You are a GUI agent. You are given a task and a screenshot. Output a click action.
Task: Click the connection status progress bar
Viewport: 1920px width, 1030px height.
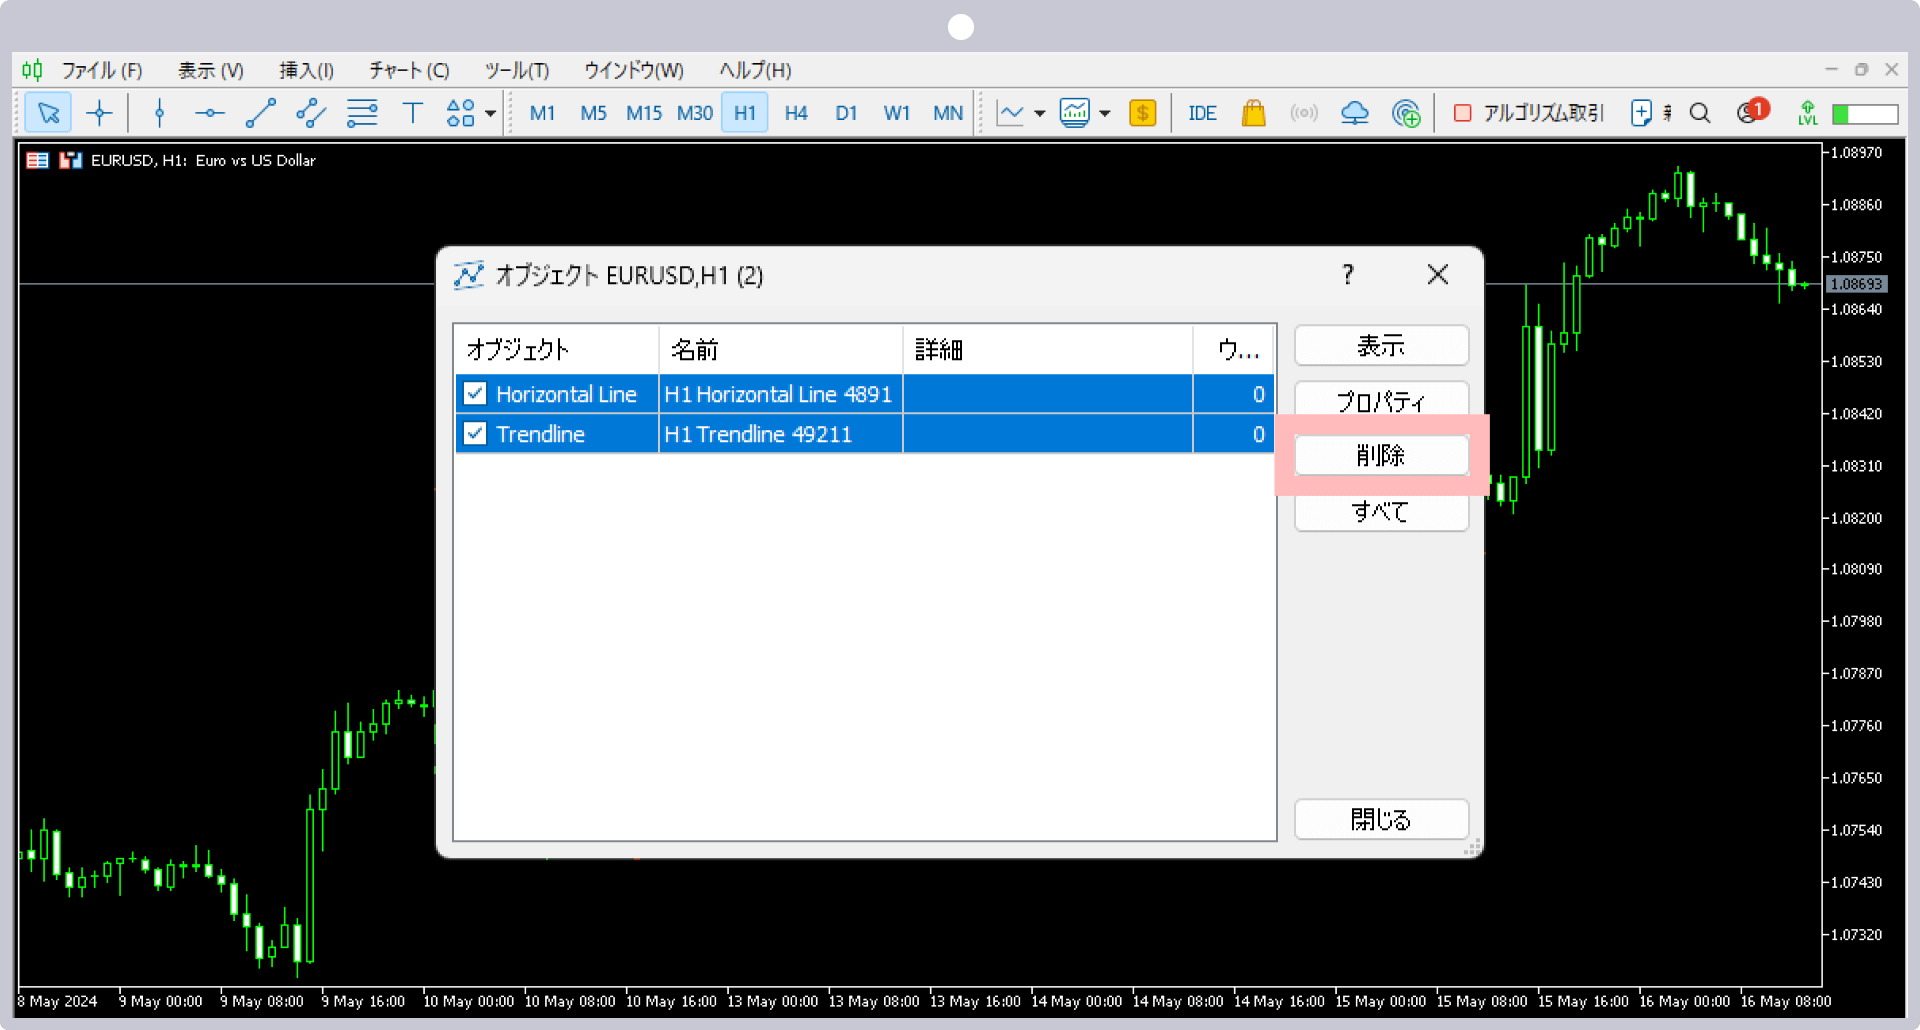point(1865,114)
